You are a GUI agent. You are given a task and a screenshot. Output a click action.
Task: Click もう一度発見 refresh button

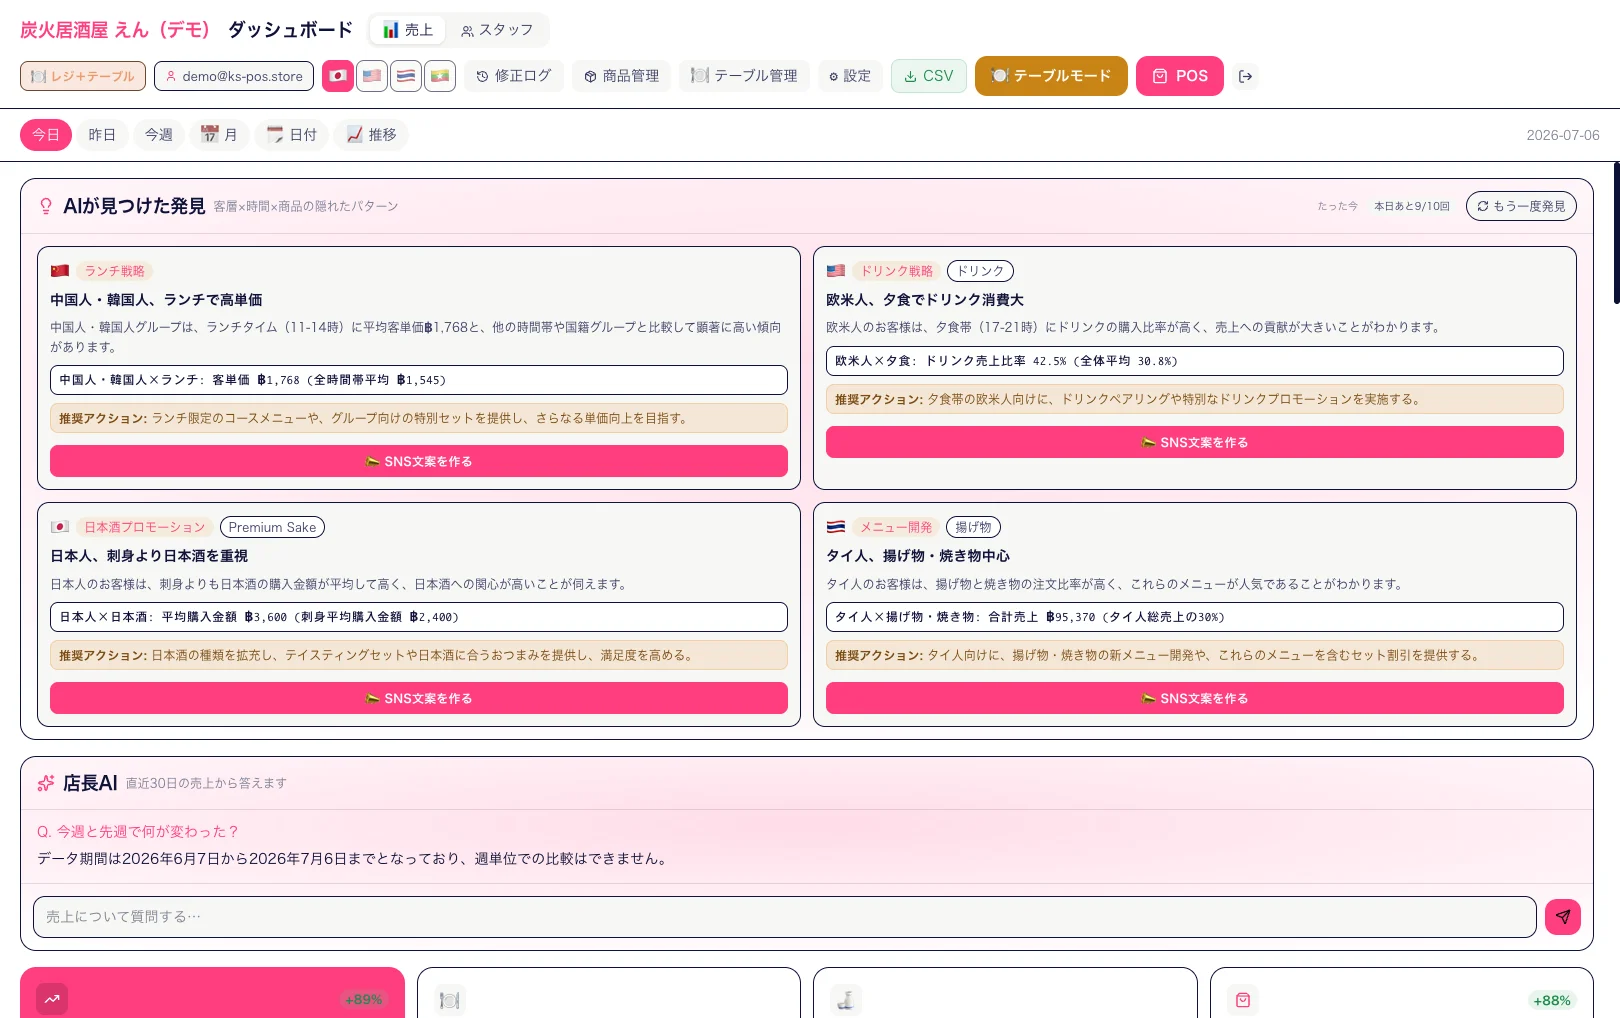click(x=1521, y=206)
